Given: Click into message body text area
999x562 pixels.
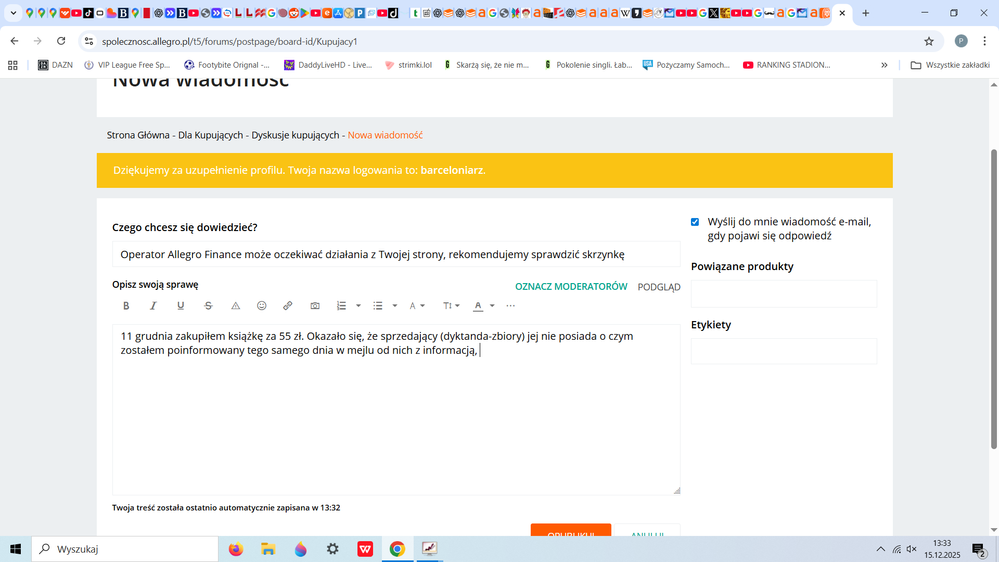Looking at the screenshot, I should (396, 410).
